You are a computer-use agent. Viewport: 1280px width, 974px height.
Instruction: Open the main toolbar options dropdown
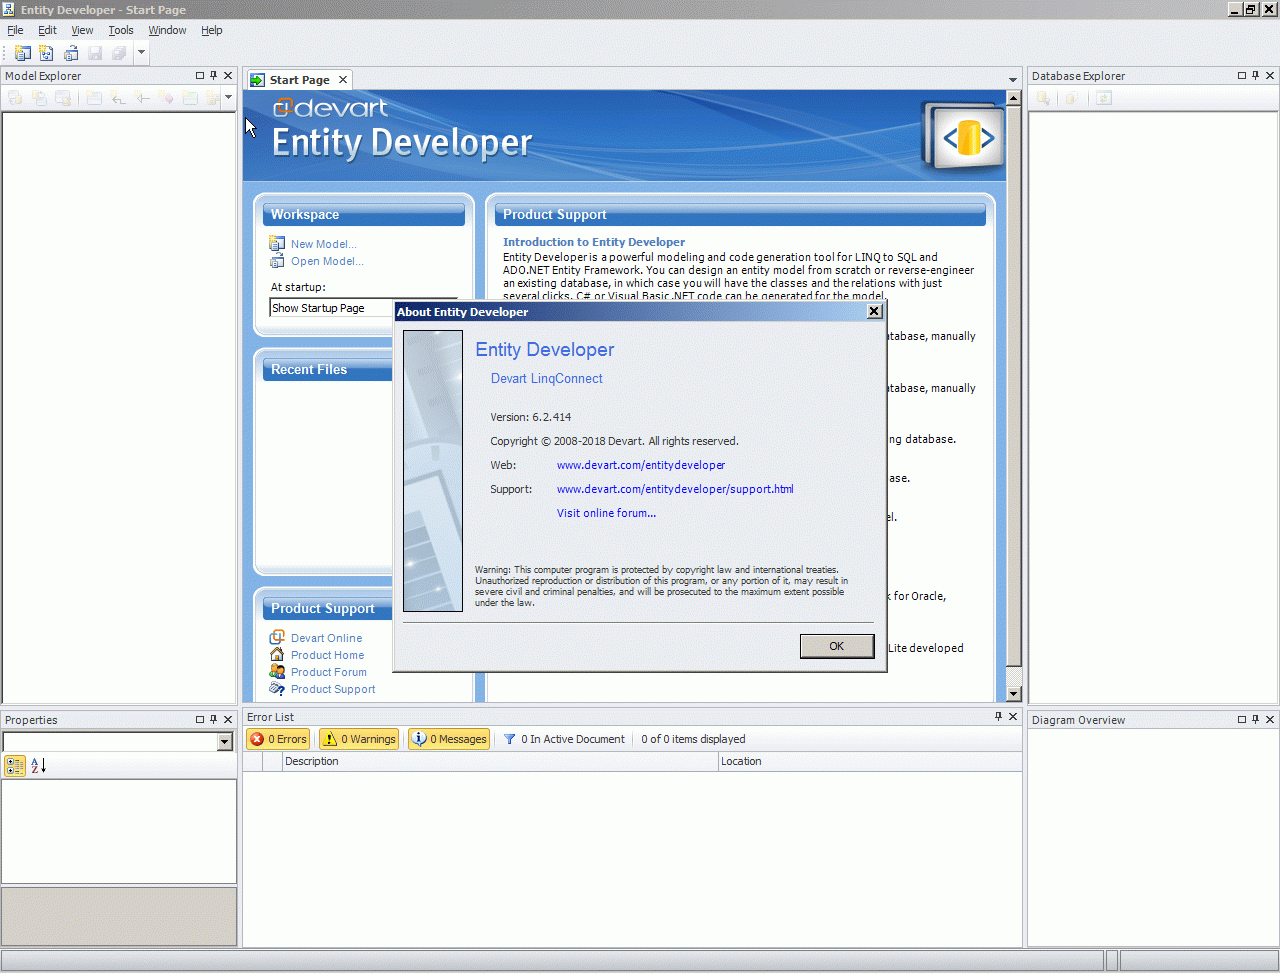(141, 53)
